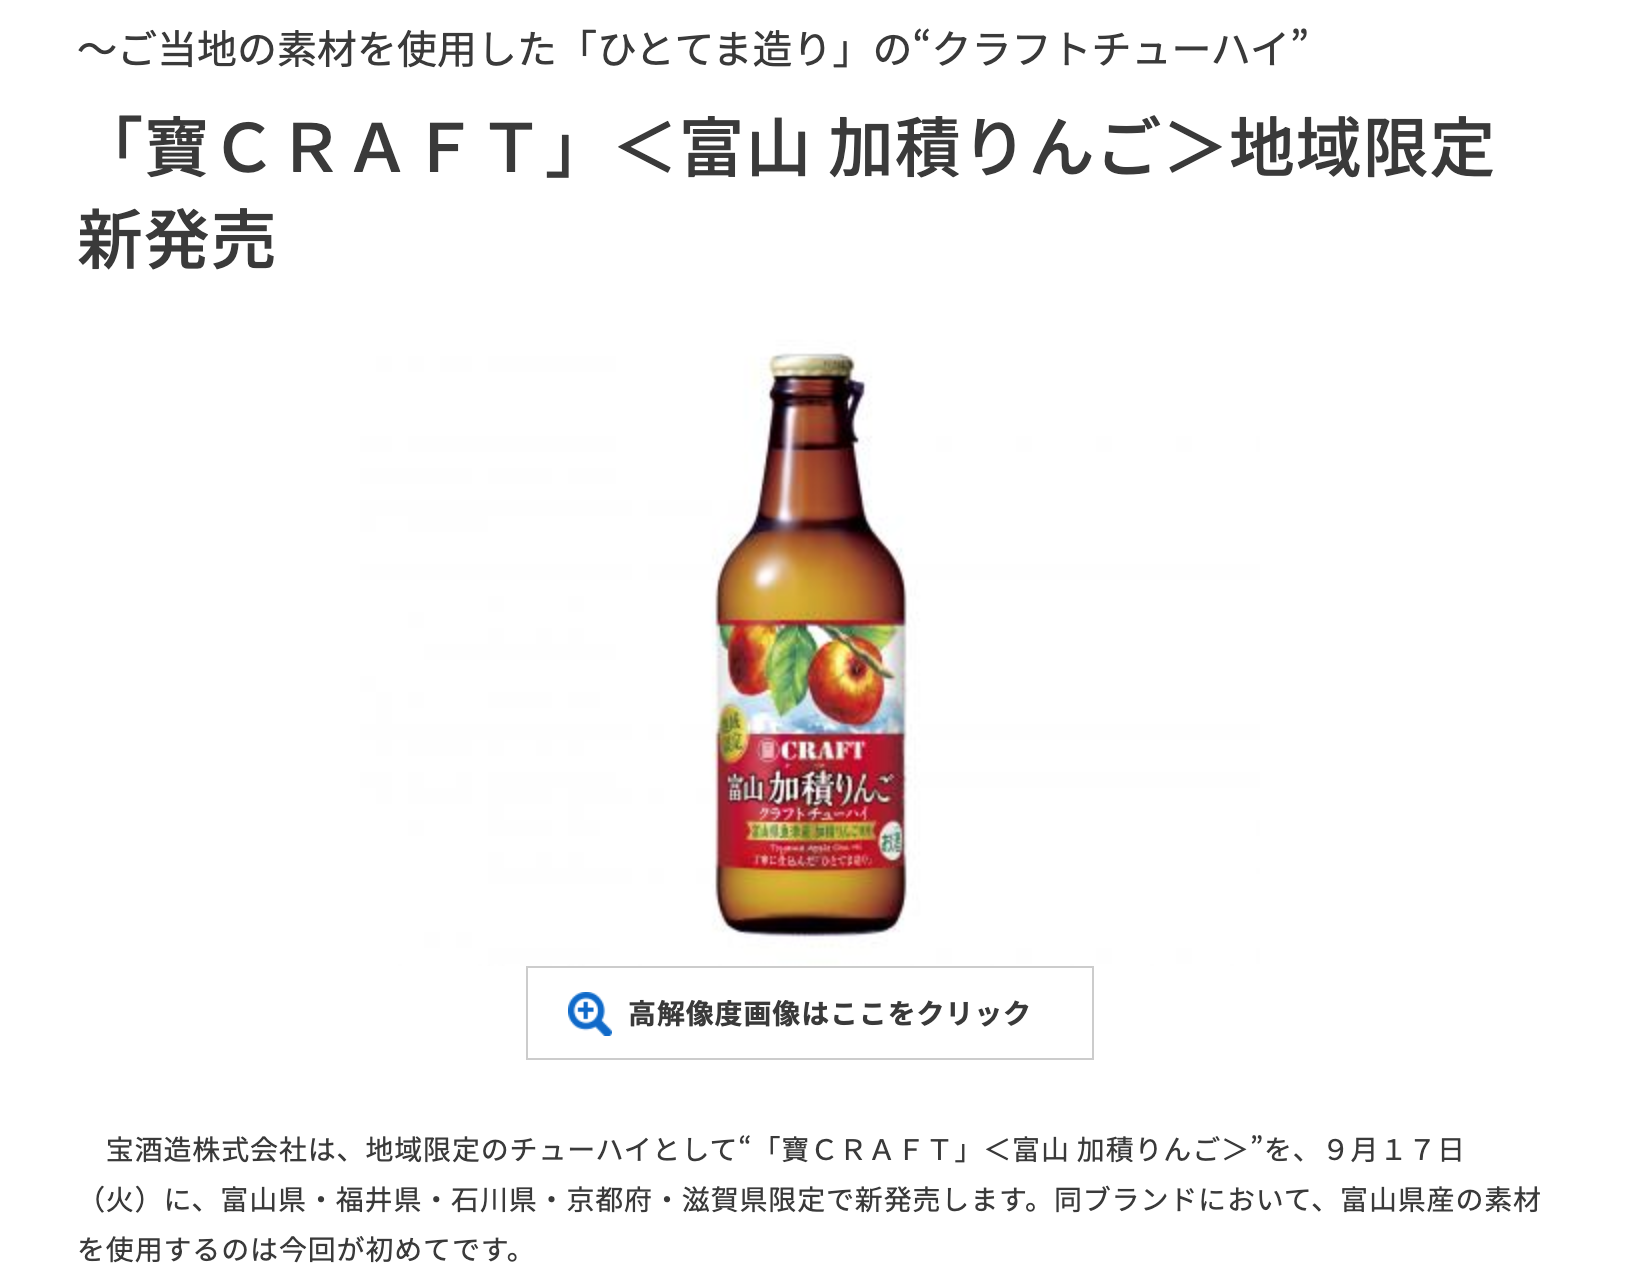Open the 高解像度画像はここをクリック button
Viewport: 1646px width, 1284px height.
point(809,1013)
